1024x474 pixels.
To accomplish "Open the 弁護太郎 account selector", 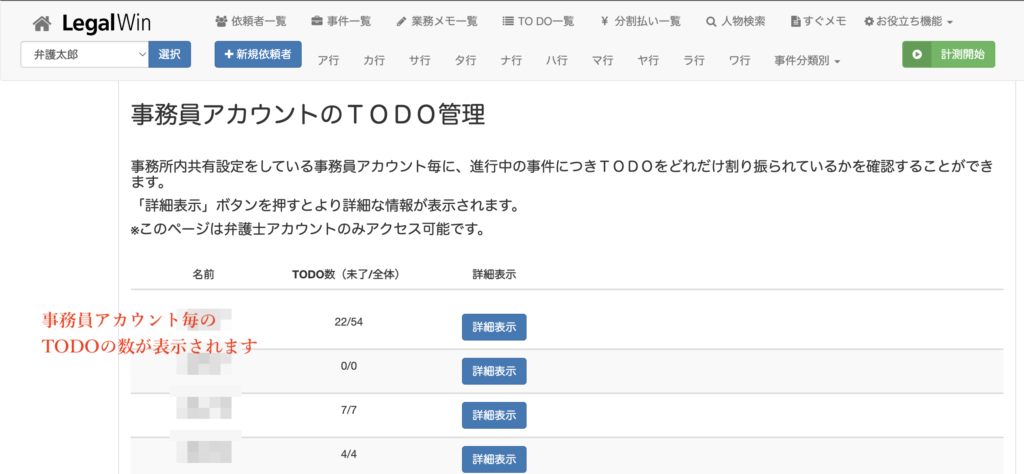I will (84, 55).
